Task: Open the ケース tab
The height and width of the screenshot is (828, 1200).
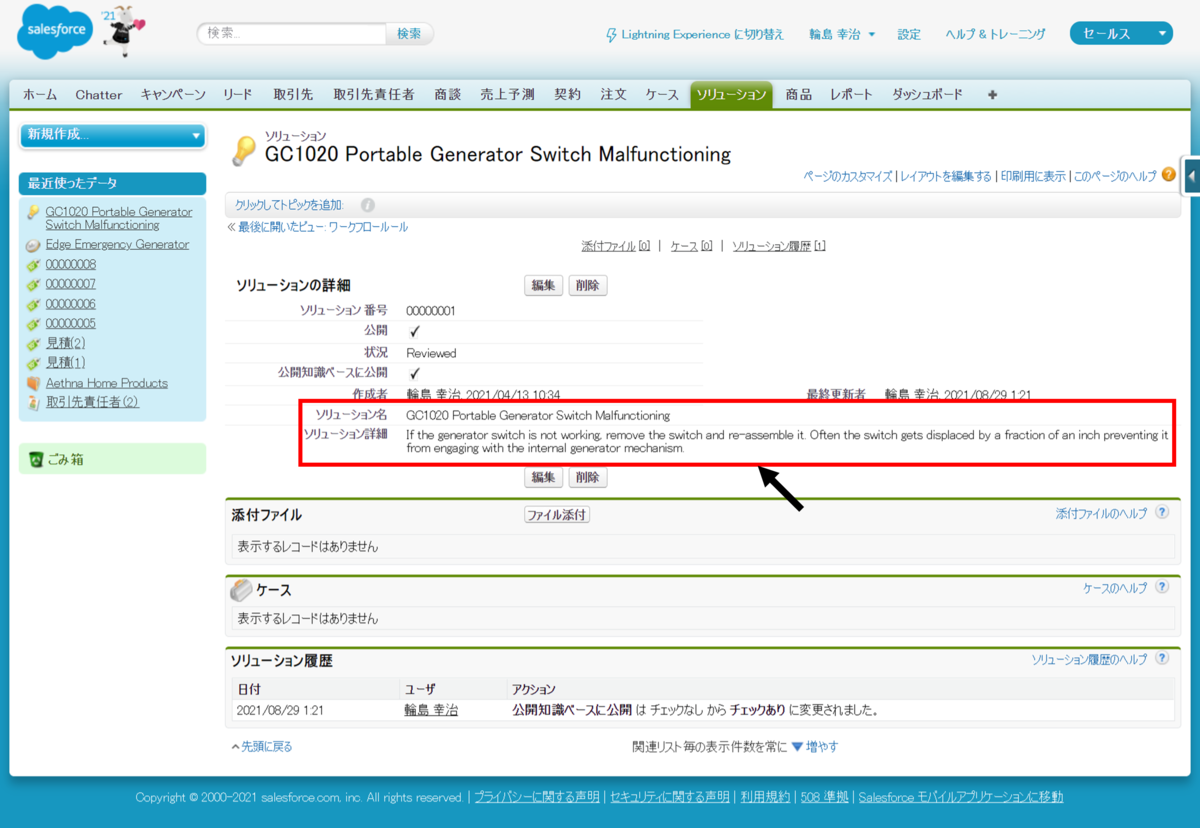Action: (662, 94)
